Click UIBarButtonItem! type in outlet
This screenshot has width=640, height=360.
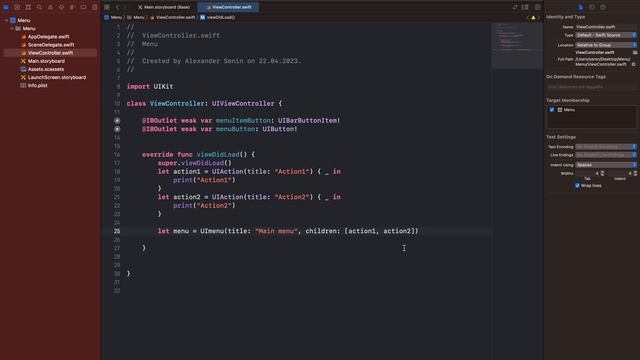[309, 120]
